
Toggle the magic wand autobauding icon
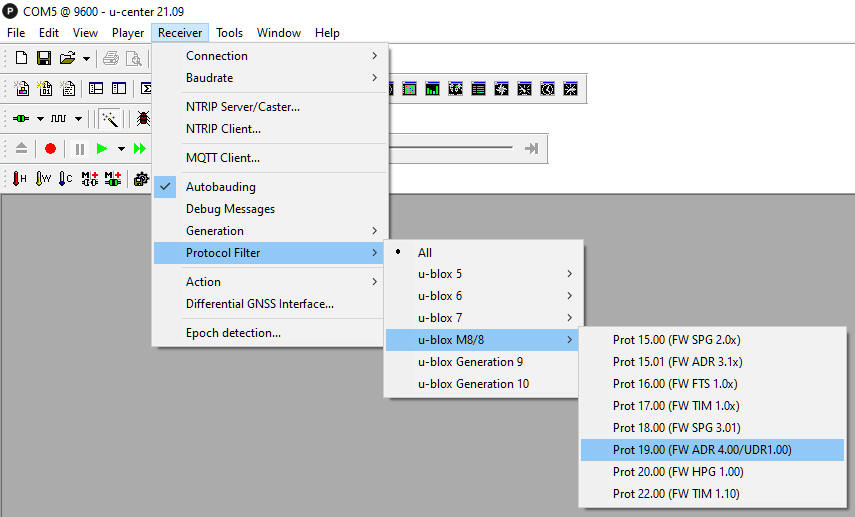click(x=110, y=118)
